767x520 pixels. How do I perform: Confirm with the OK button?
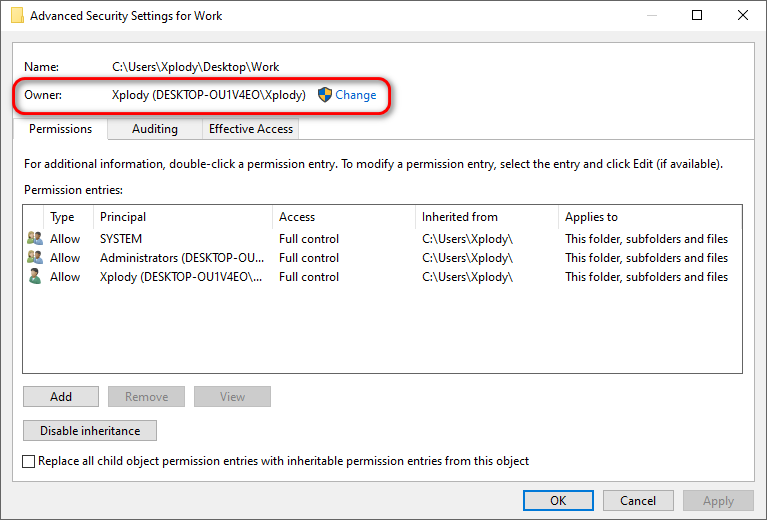point(558,501)
